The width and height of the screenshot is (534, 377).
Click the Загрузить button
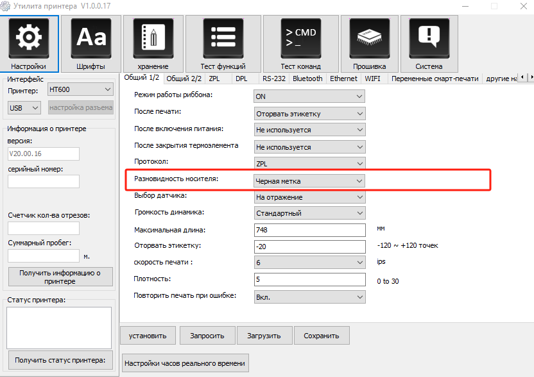[264, 336]
